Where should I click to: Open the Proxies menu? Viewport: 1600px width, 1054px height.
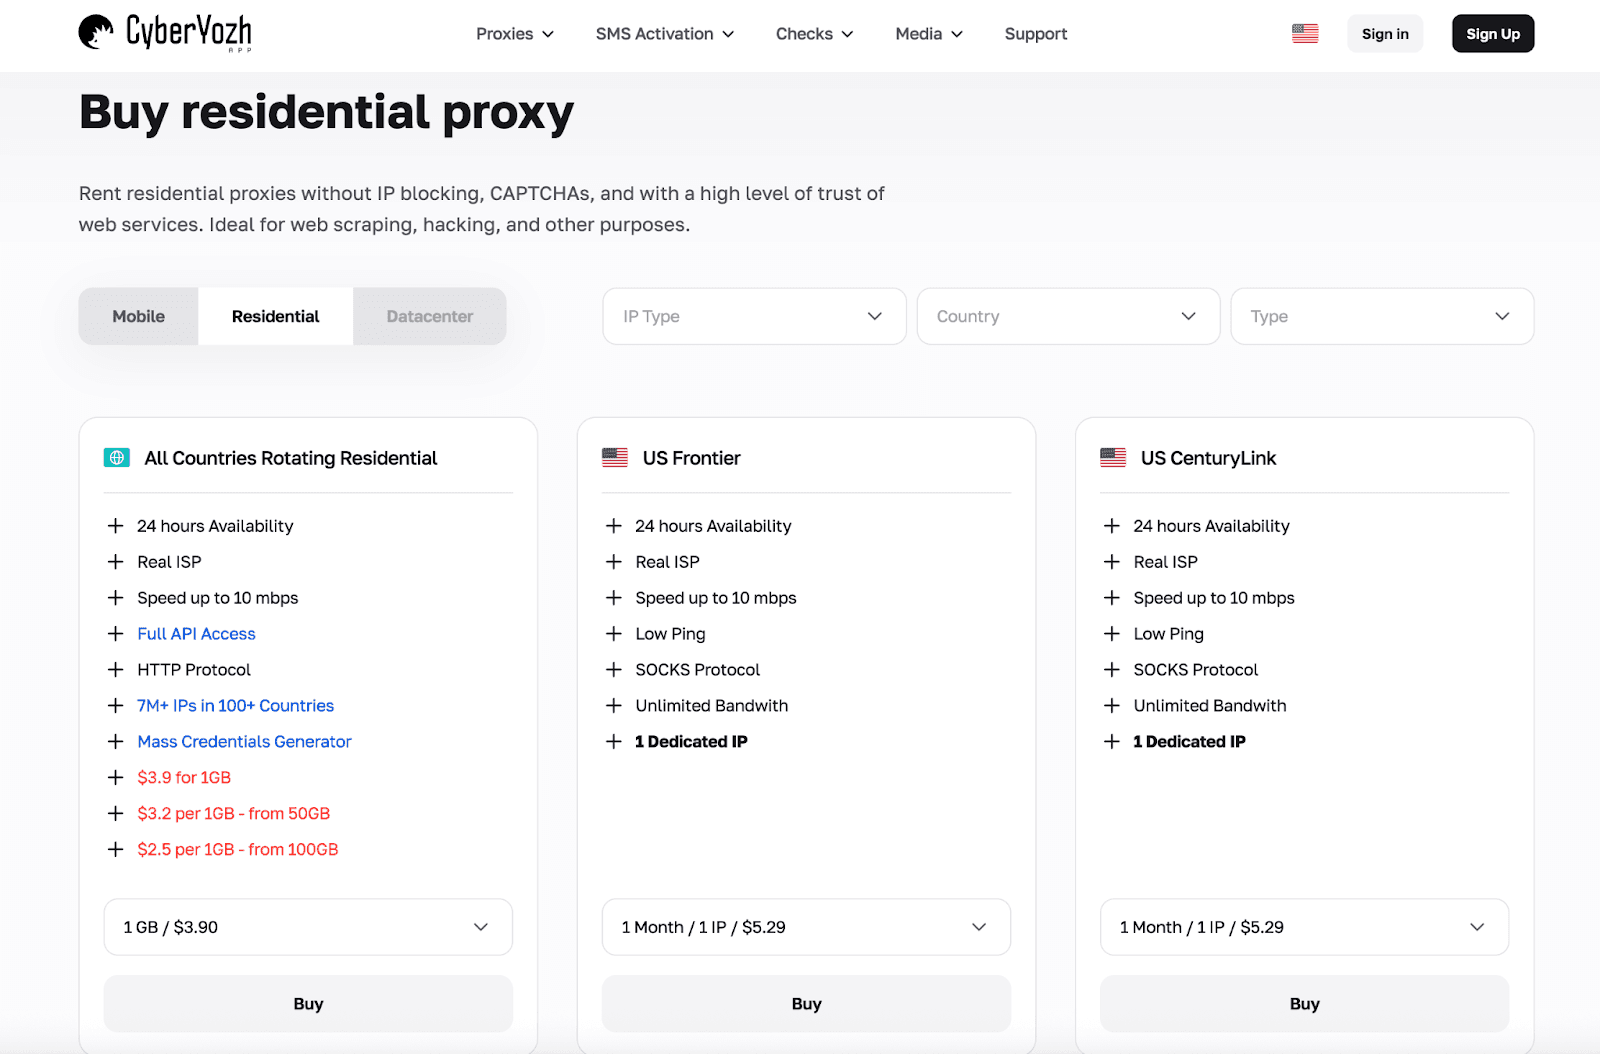coord(515,34)
